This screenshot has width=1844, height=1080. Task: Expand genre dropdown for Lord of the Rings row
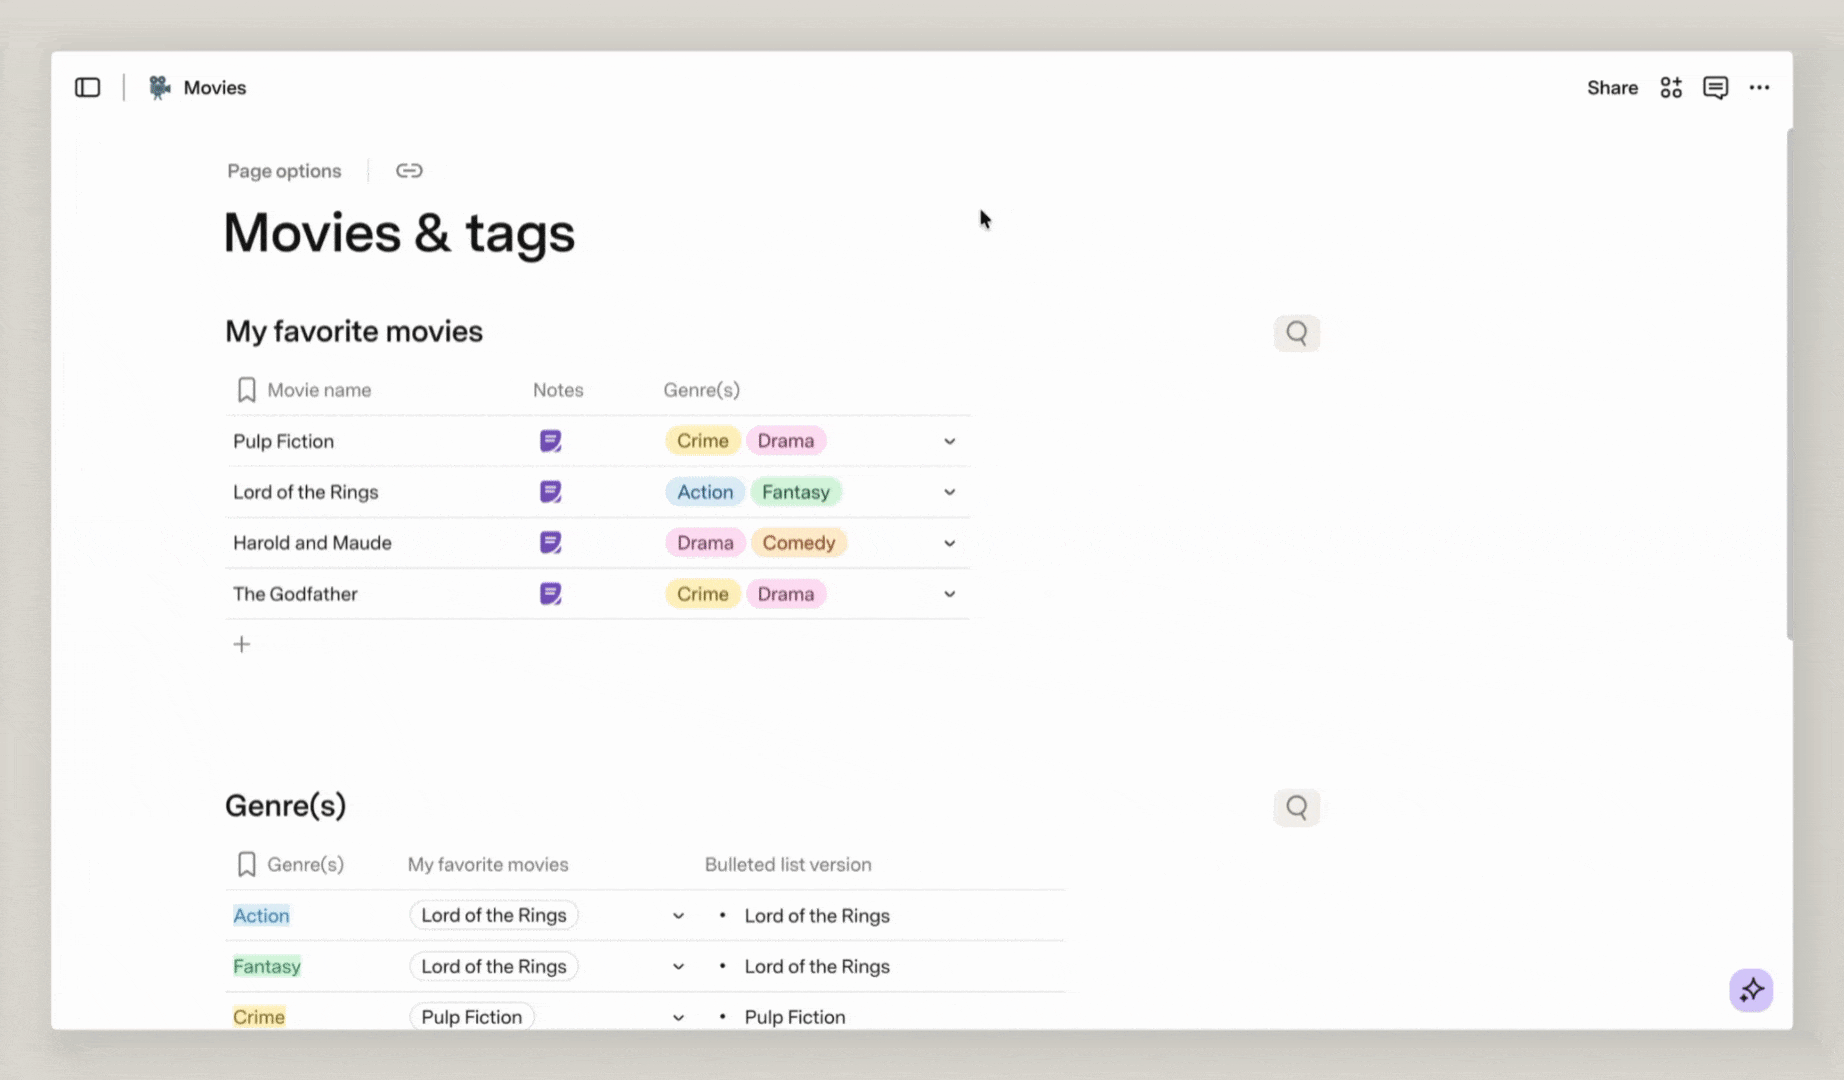(x=949, y=492)
